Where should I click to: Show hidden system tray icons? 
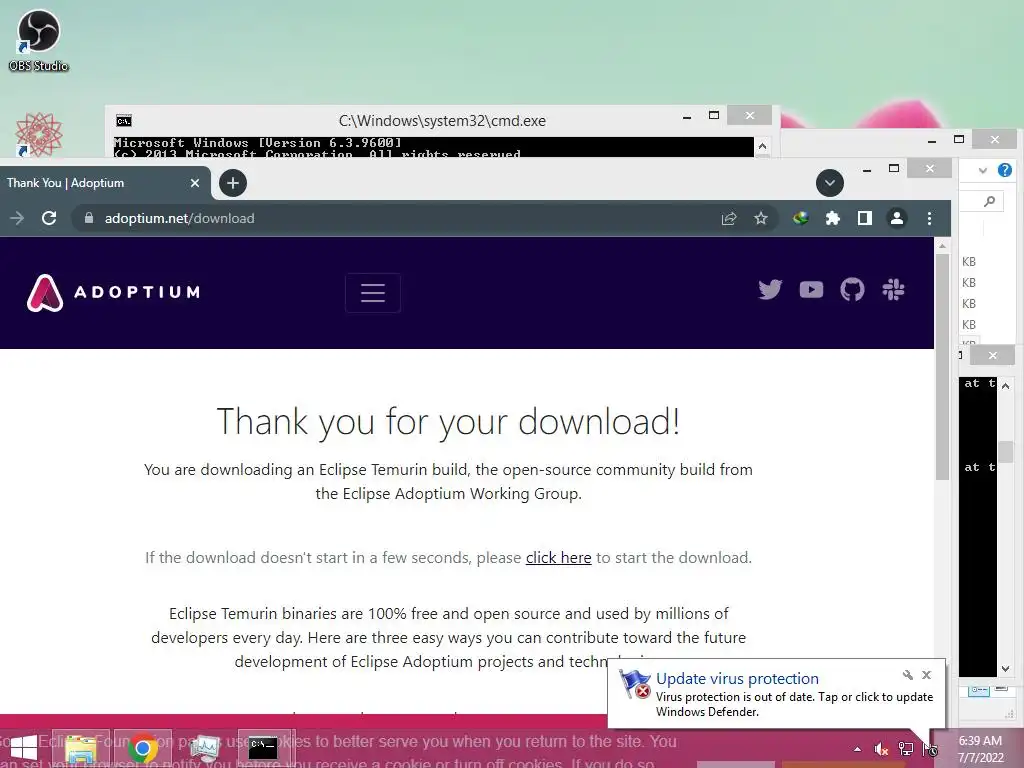(x=857, y=749)
